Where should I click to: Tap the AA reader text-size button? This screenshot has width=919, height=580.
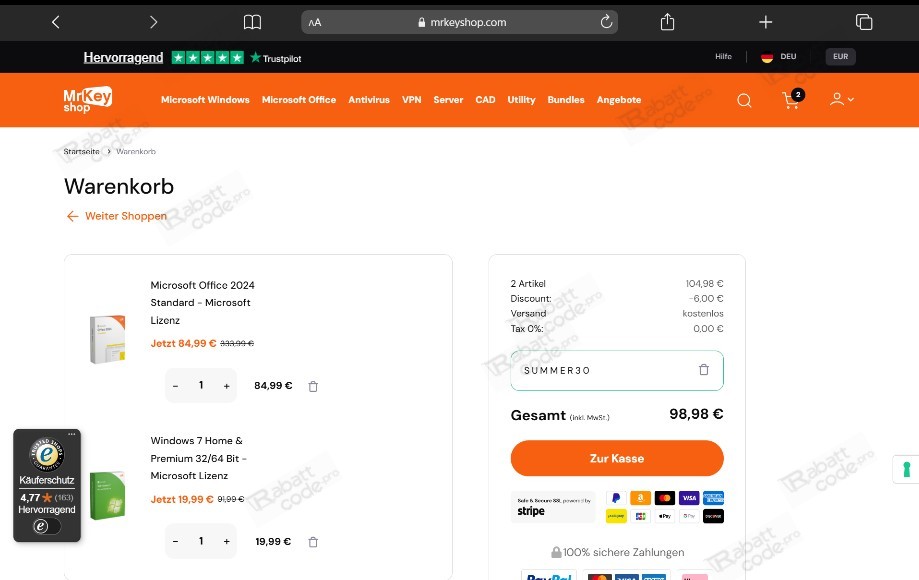coord(315,22)
